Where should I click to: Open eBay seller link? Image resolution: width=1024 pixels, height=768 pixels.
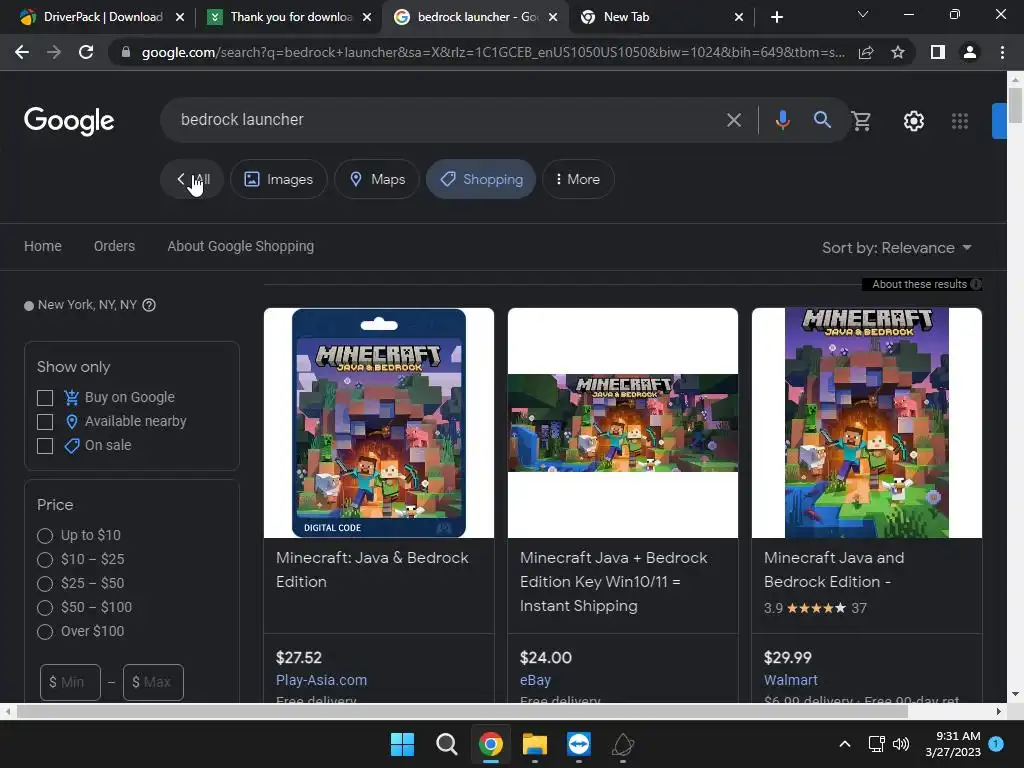point(536,680)
